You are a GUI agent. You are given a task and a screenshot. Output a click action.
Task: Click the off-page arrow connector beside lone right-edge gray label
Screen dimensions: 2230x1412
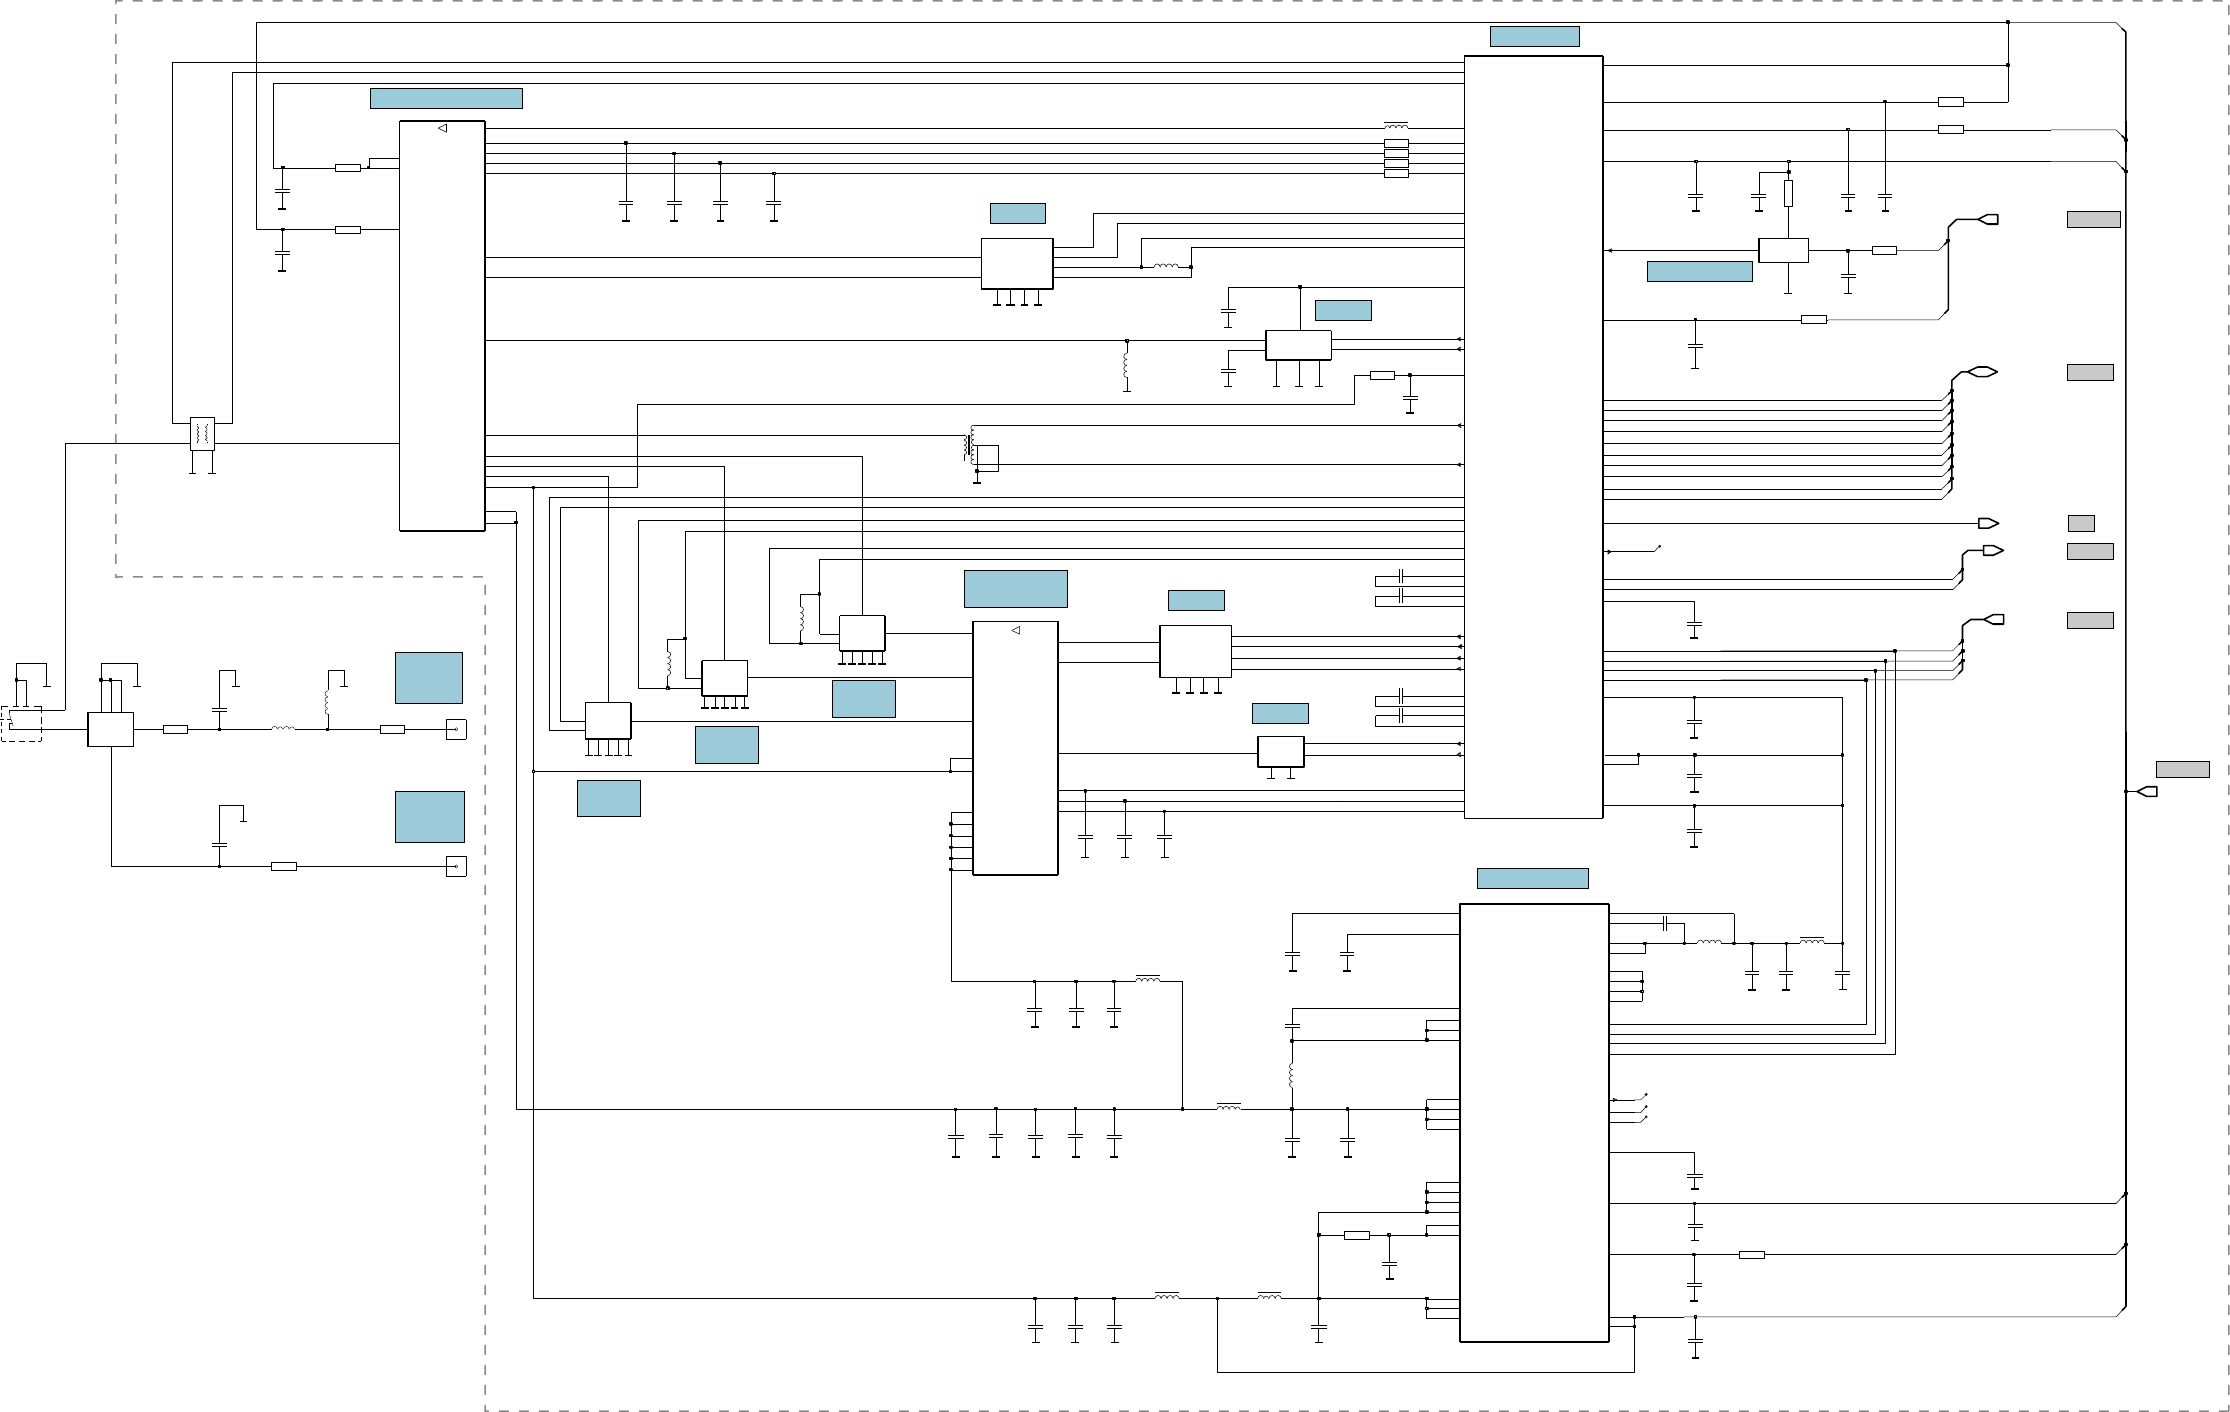click(x=2146, y=792)
